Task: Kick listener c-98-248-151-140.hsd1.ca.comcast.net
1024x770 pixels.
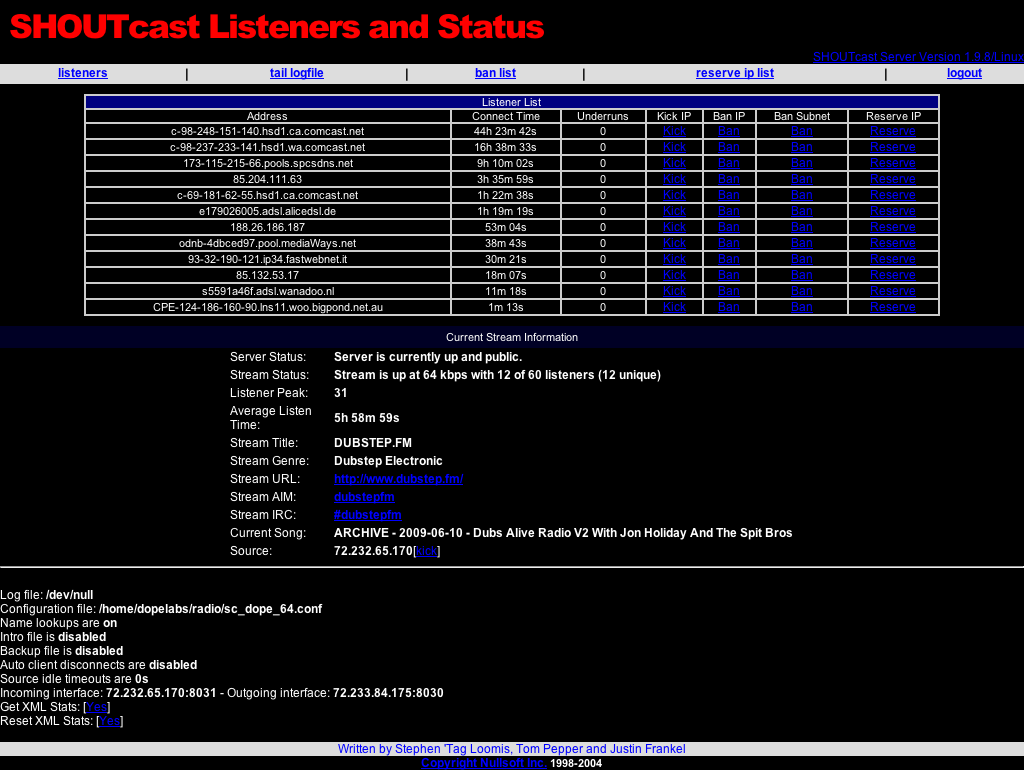Action: [674, 131]
